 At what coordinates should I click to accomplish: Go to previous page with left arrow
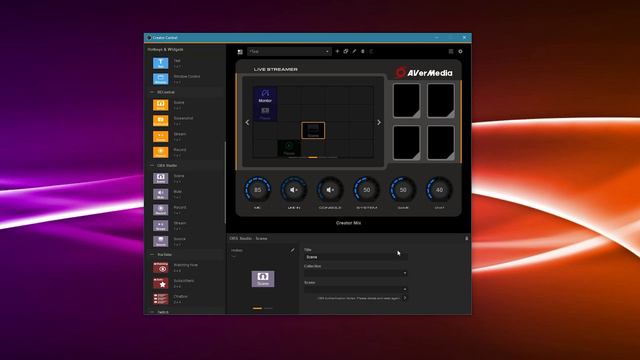click(x=247, y=122)
